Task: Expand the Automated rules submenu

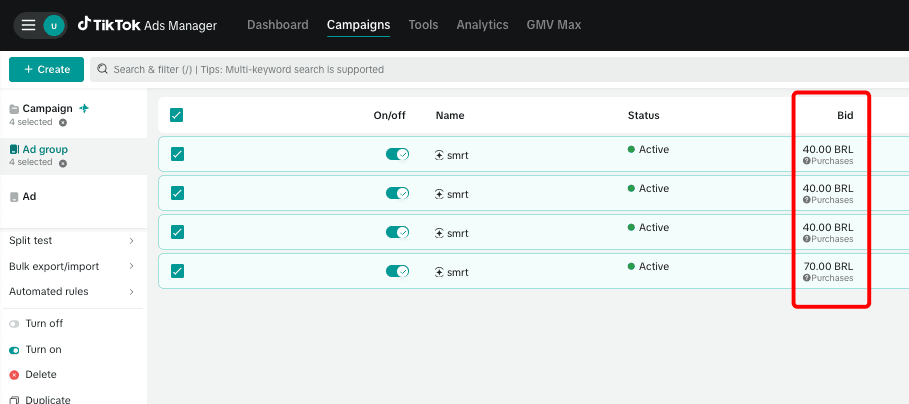Action: click(131, 292)
